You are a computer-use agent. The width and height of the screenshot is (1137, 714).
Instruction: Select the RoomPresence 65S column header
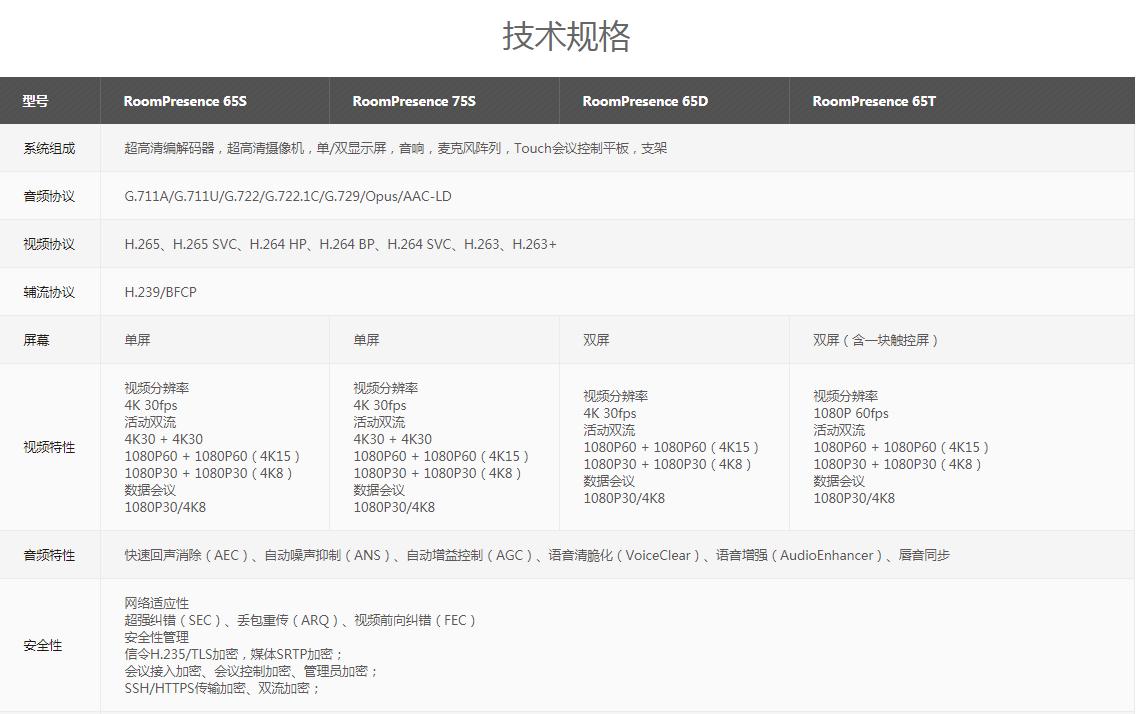point(185,101)
